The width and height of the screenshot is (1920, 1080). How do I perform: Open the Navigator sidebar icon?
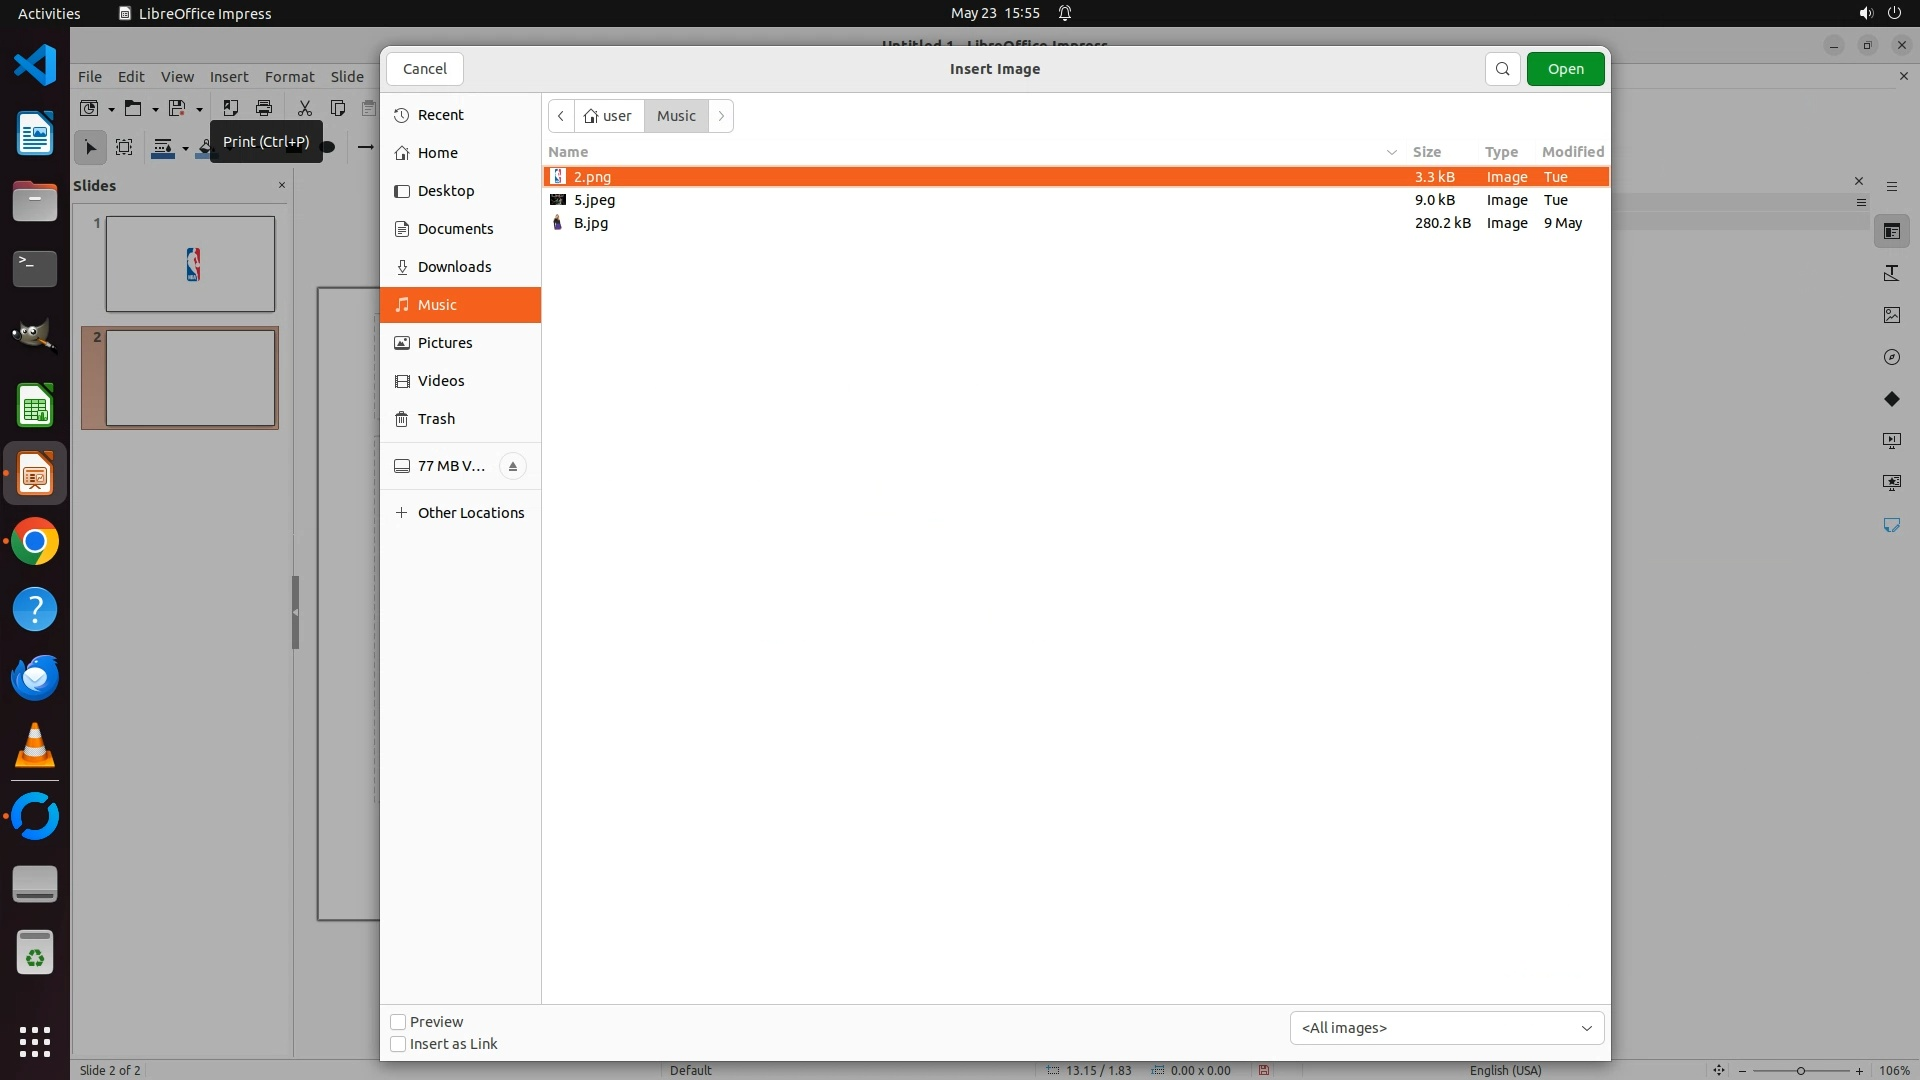click(1891, 357)
